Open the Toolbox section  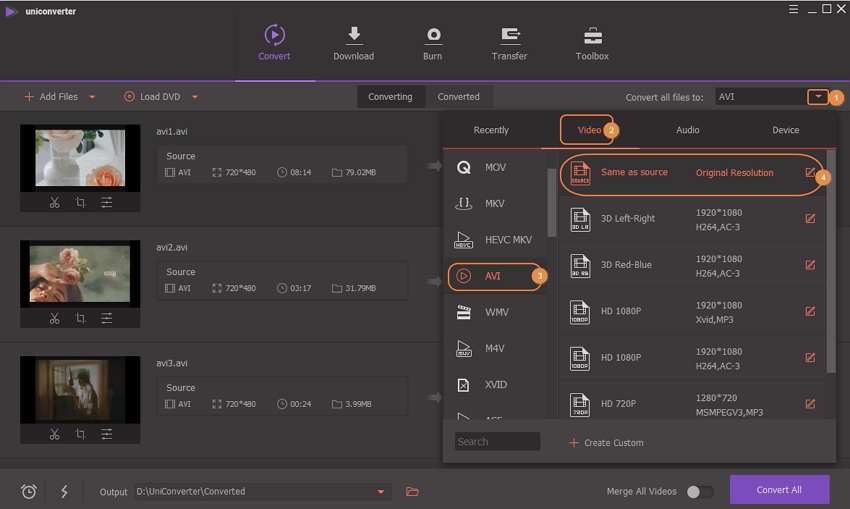click(592, 43)
